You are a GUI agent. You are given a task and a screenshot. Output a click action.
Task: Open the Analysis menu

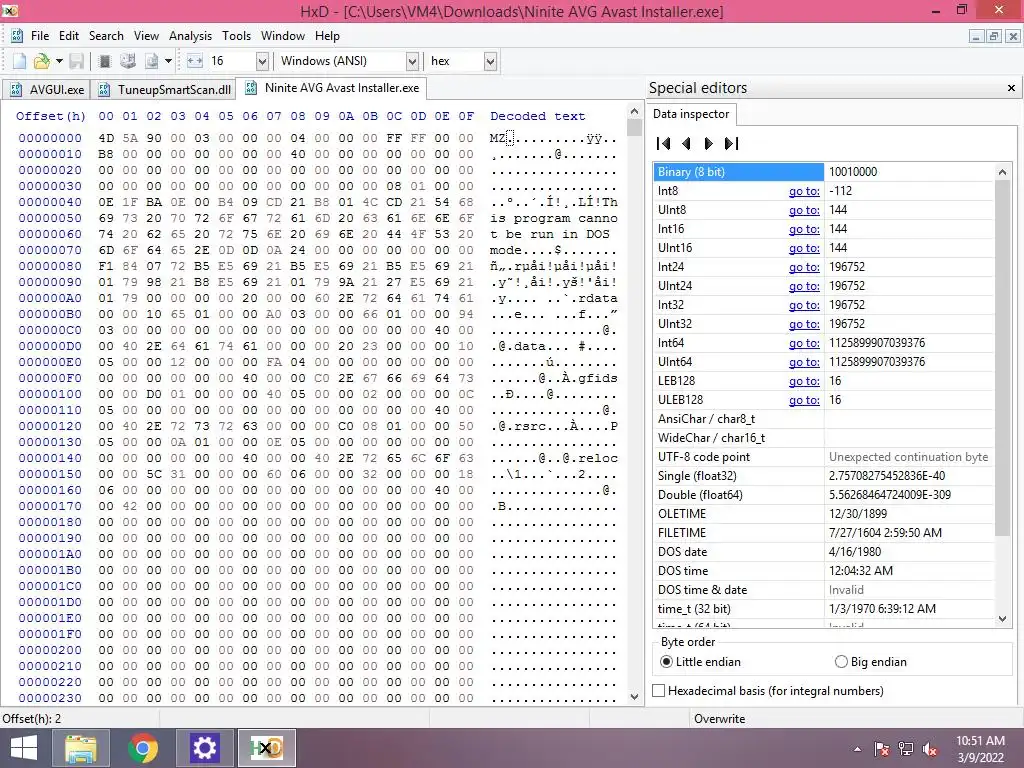190,36
